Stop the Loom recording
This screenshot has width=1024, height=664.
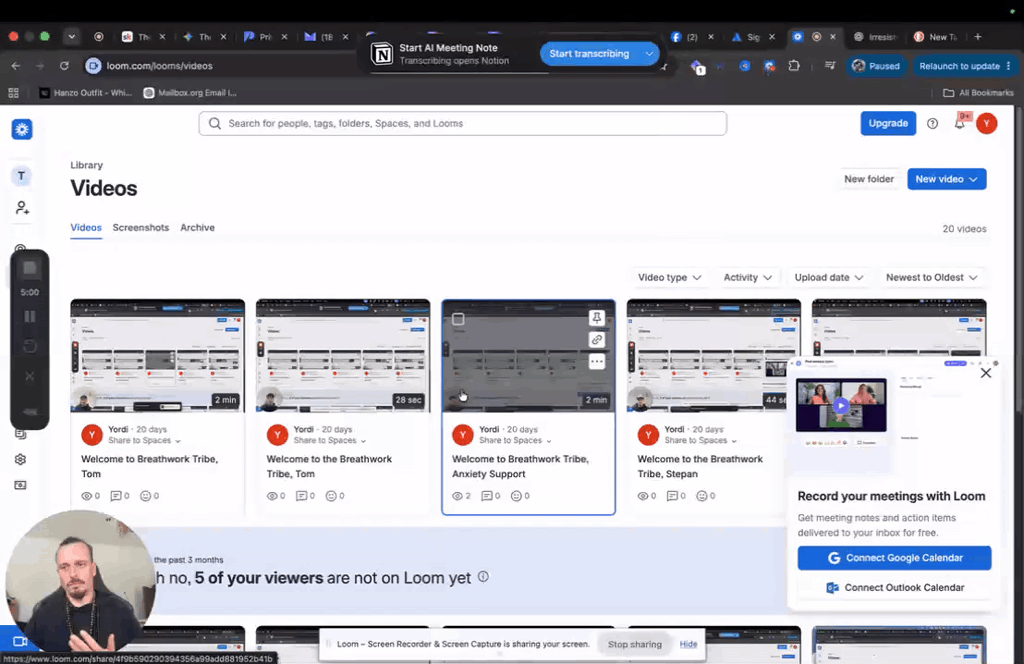tap(29, 268)
